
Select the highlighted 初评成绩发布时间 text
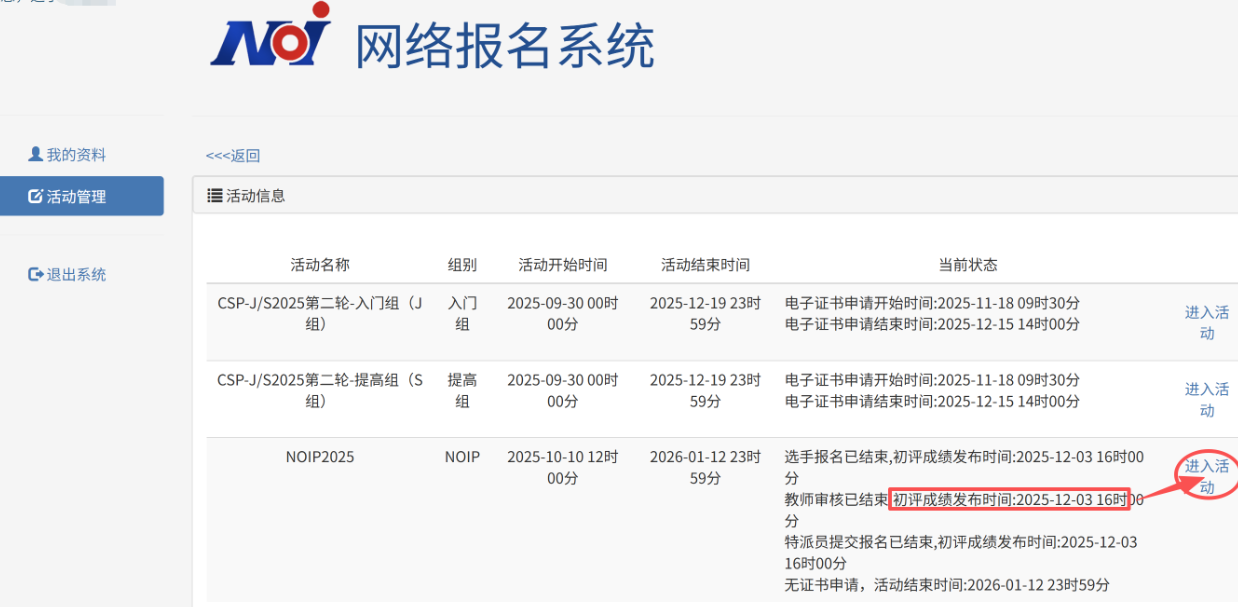click(1012, 498)
